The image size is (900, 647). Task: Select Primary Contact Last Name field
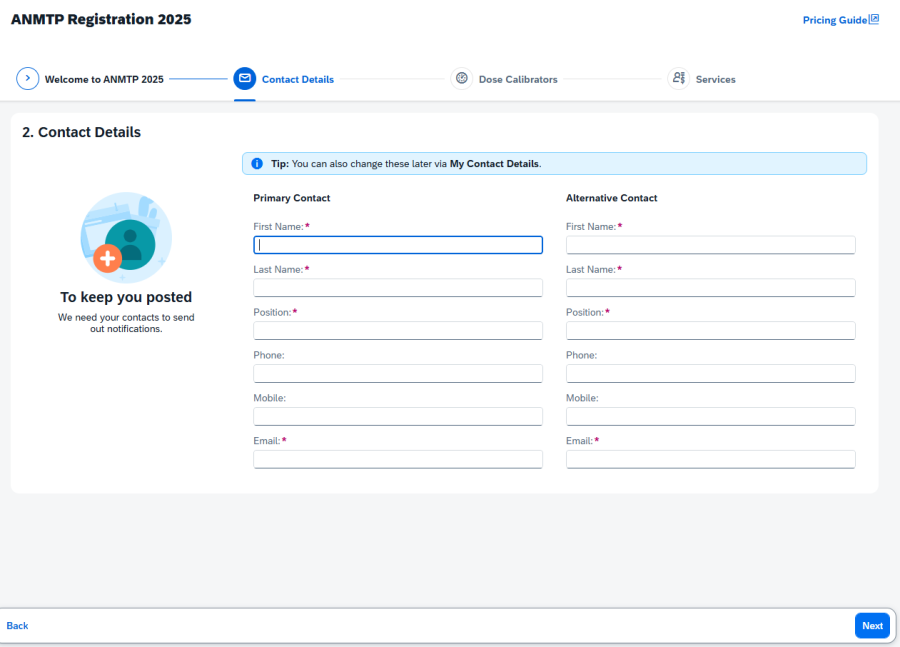[x=398, y=288]
